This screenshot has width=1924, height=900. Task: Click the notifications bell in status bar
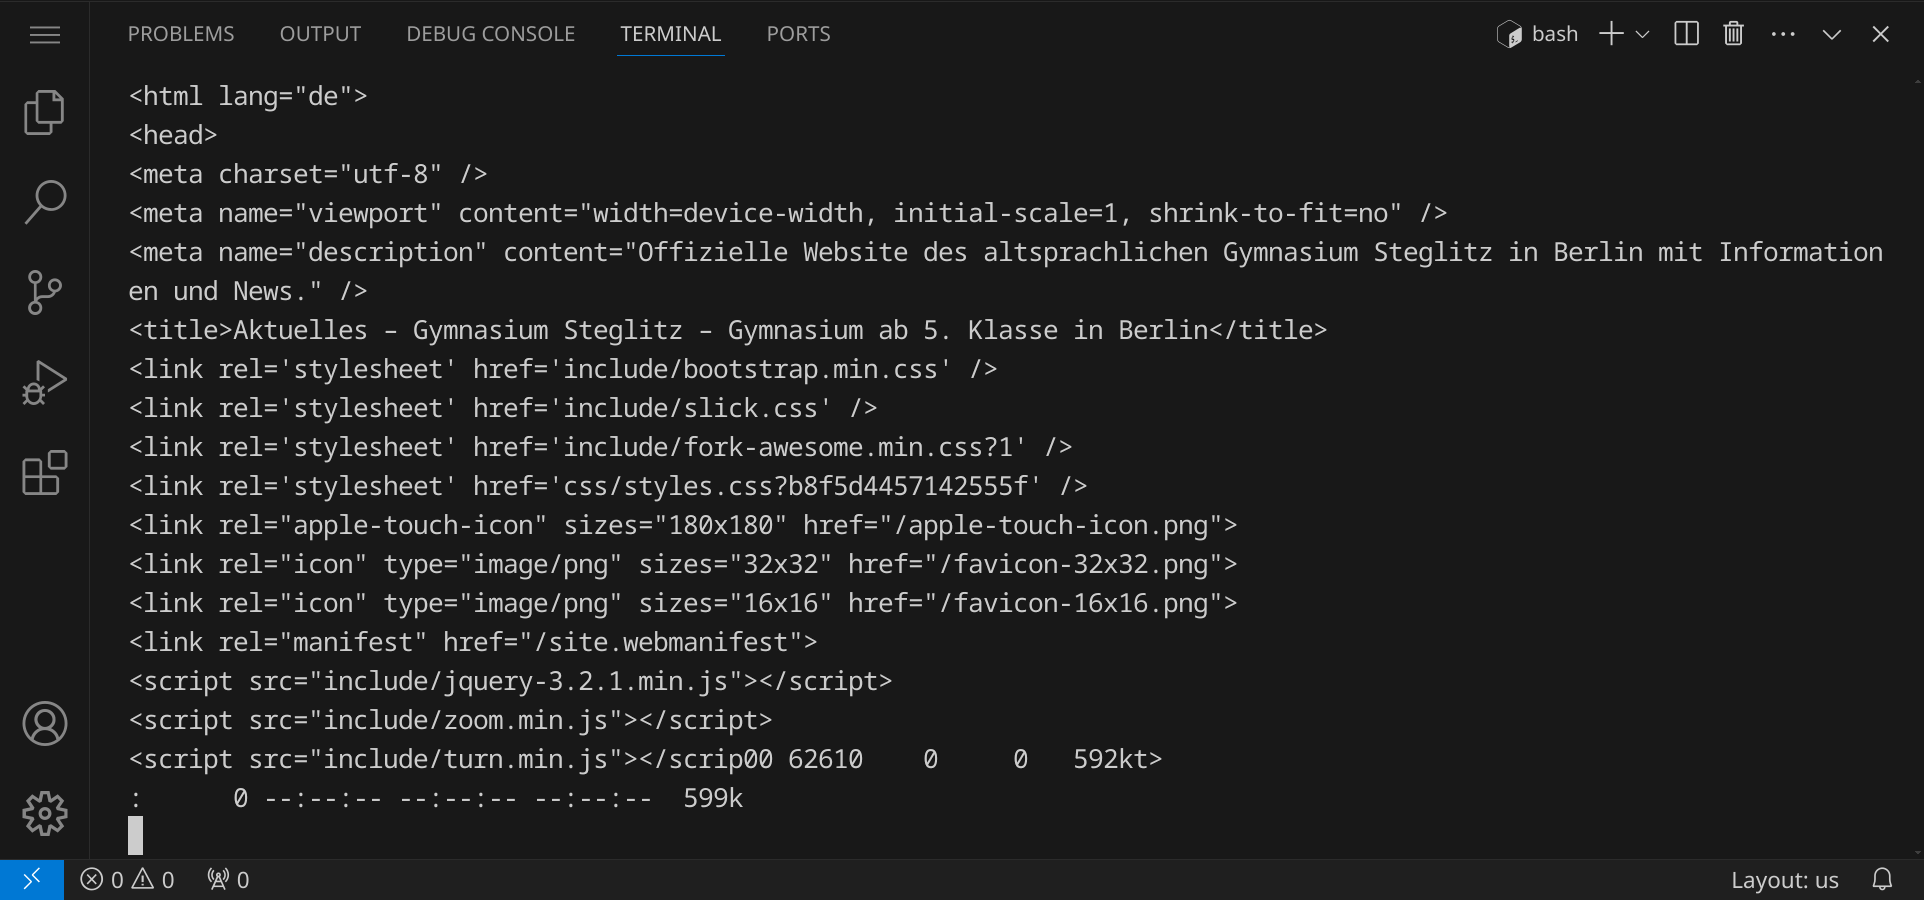(1882, 880)
